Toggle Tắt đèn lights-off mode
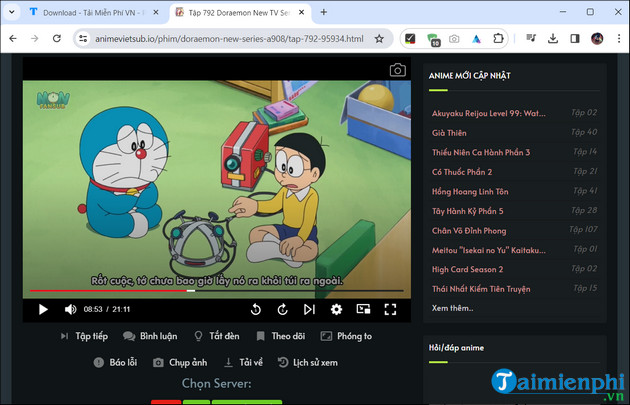The image size is (630, 405). tap(217, 336)
